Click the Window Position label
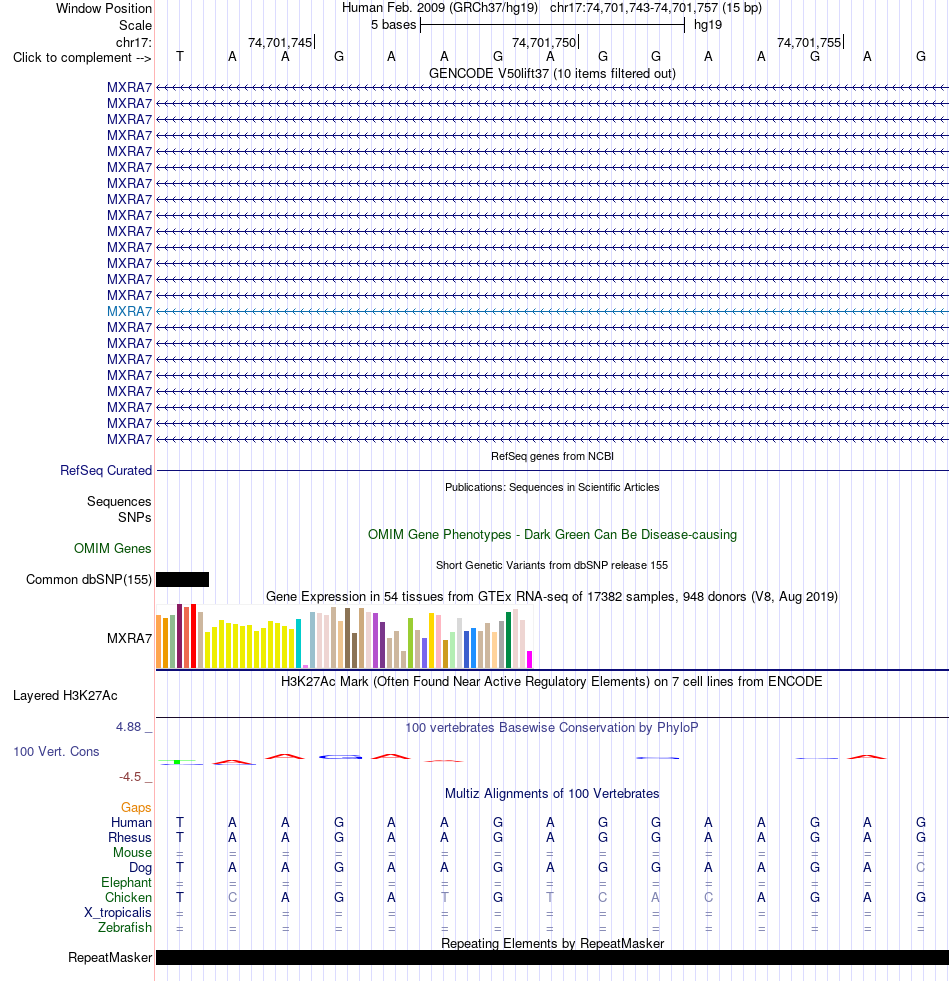Viewport: 950px width, 981px height. tap(104, 9)
